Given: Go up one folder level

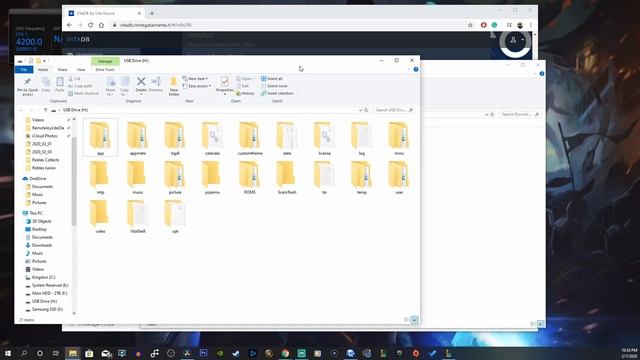Looking at the screenshot, I should click(45, 110).
